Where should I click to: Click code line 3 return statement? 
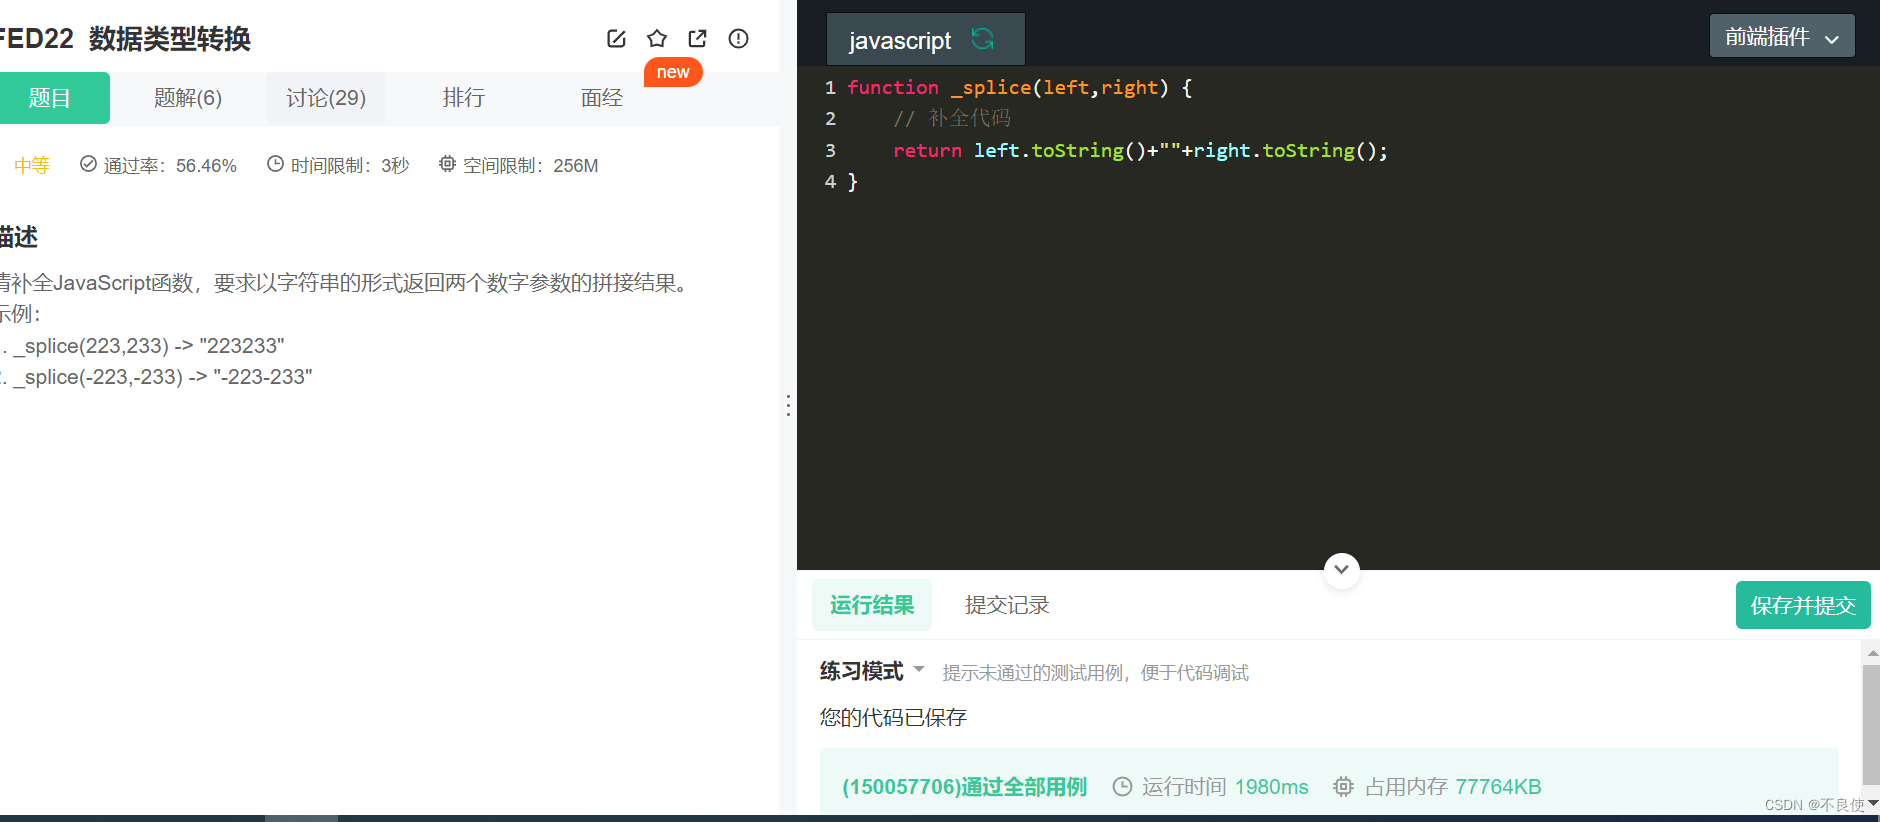point(1140,150)
